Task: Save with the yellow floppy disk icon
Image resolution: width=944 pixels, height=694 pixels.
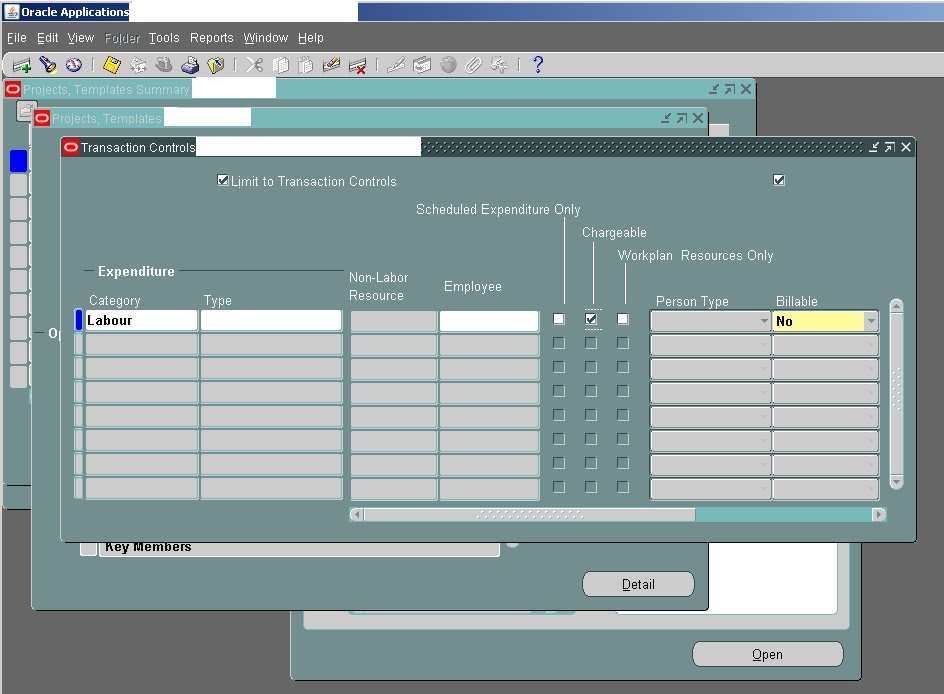Action: coord(112,65)
